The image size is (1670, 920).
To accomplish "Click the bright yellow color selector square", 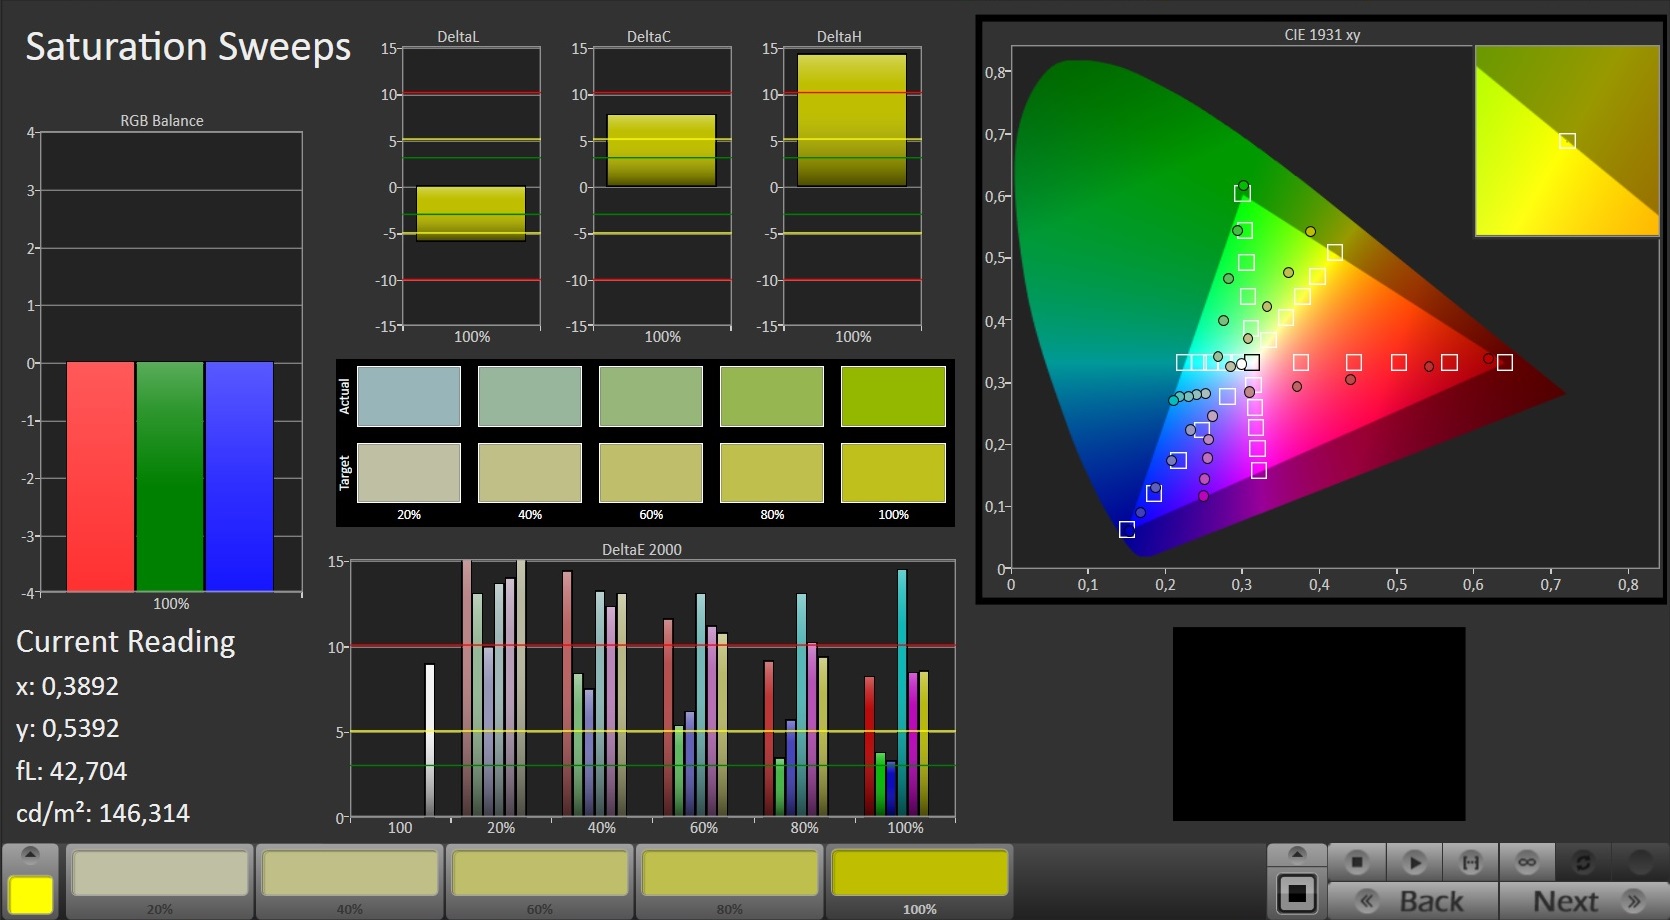I will 30,895.
